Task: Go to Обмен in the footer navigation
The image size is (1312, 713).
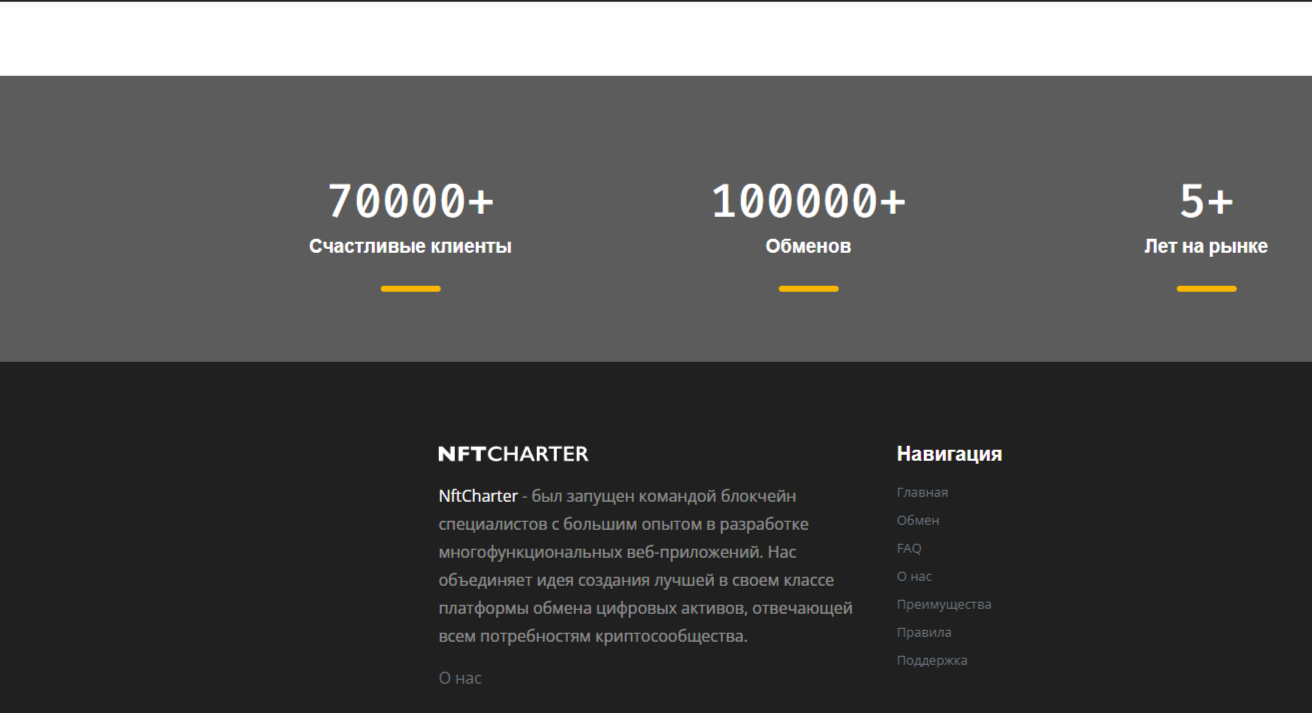Action: tap(918, 520)
